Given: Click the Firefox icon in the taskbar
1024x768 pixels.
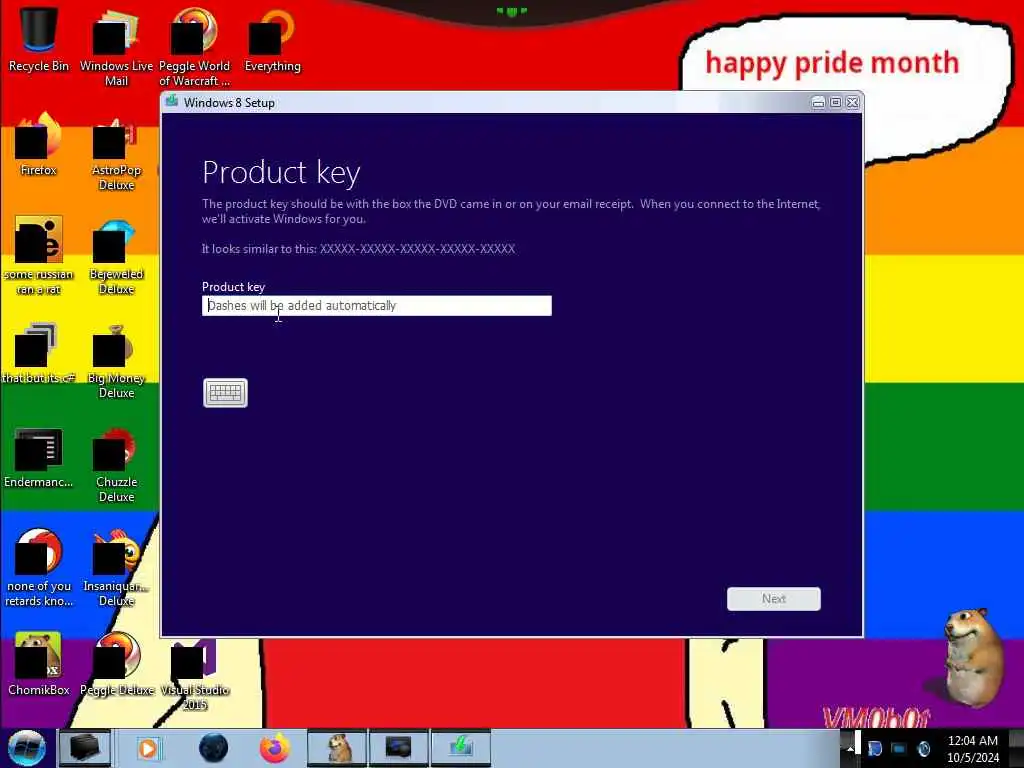Looking at the screenshot, I should (x=274, y=748).
